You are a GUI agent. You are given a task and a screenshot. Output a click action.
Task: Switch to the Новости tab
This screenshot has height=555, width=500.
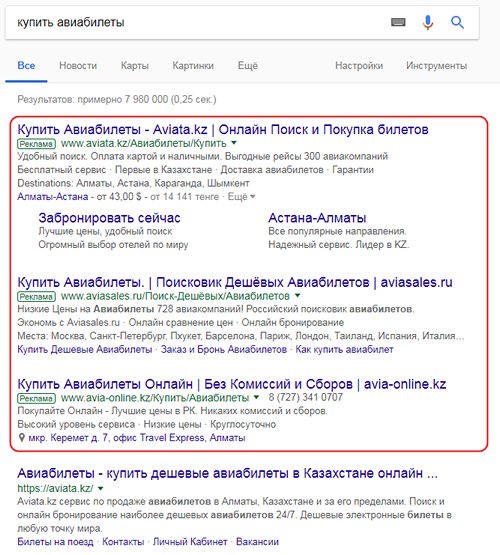pos(78,65)
